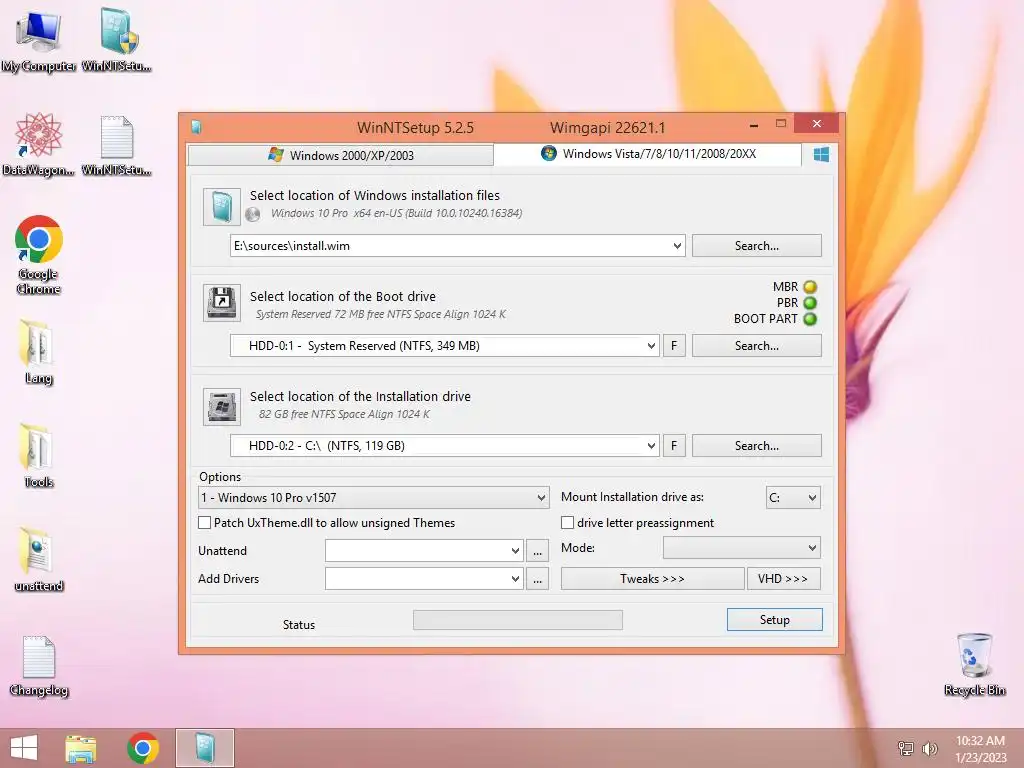The height and width of the screenshot is (768, 1024).
Task: Click F format button for Boot drive
Action: coord(674,346)
